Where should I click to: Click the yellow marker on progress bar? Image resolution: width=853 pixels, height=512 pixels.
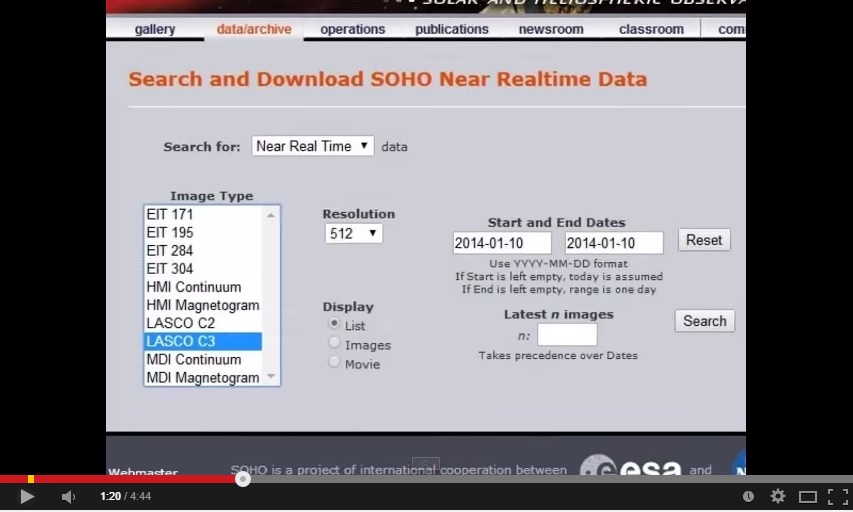point(31,479)
